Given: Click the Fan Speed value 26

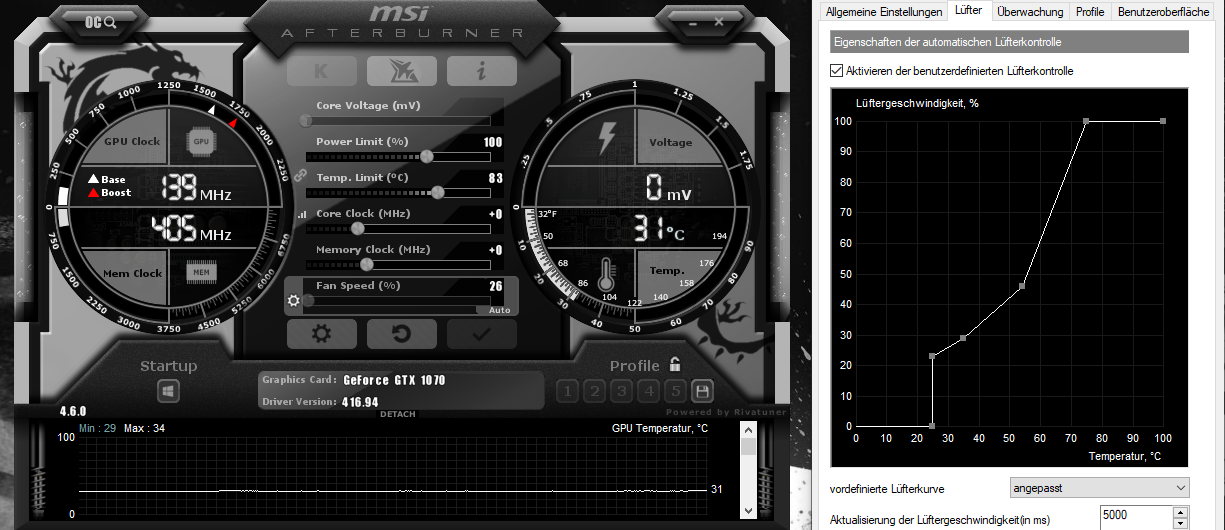Looking at the screenshot, I should [x=496, y=286].
